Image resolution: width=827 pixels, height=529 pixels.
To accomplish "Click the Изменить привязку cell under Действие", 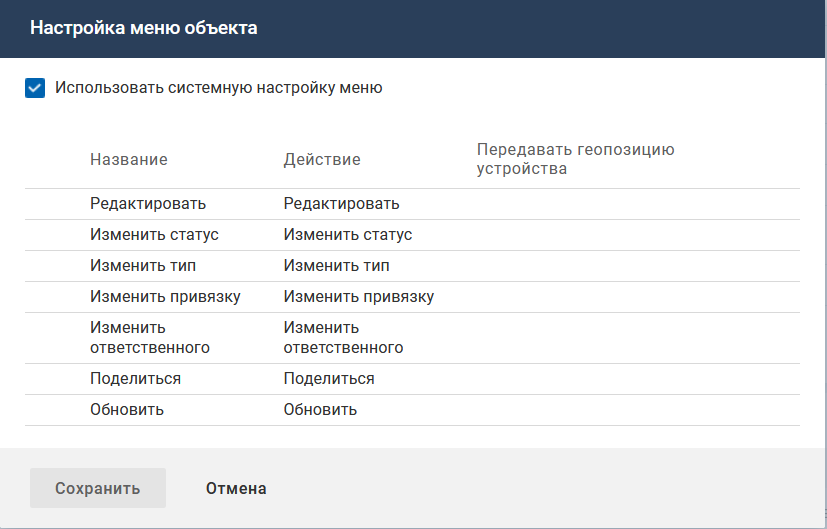I will (359, 297).
